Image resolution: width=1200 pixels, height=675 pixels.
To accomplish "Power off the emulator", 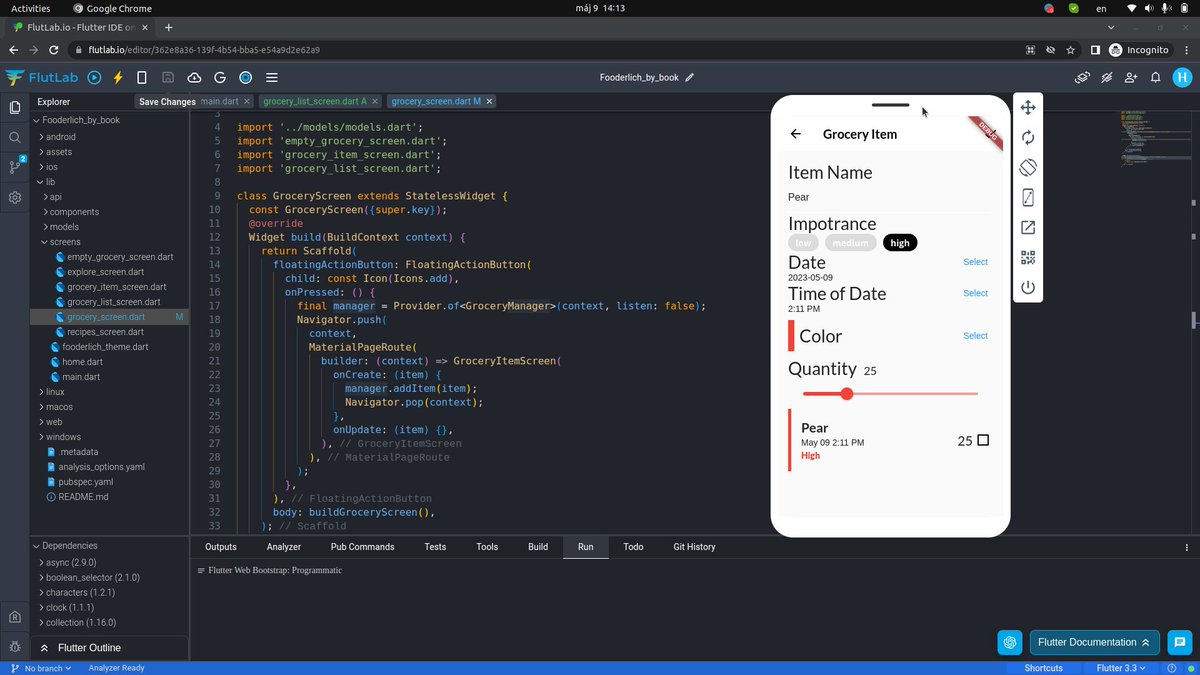I will [1028, 288].
